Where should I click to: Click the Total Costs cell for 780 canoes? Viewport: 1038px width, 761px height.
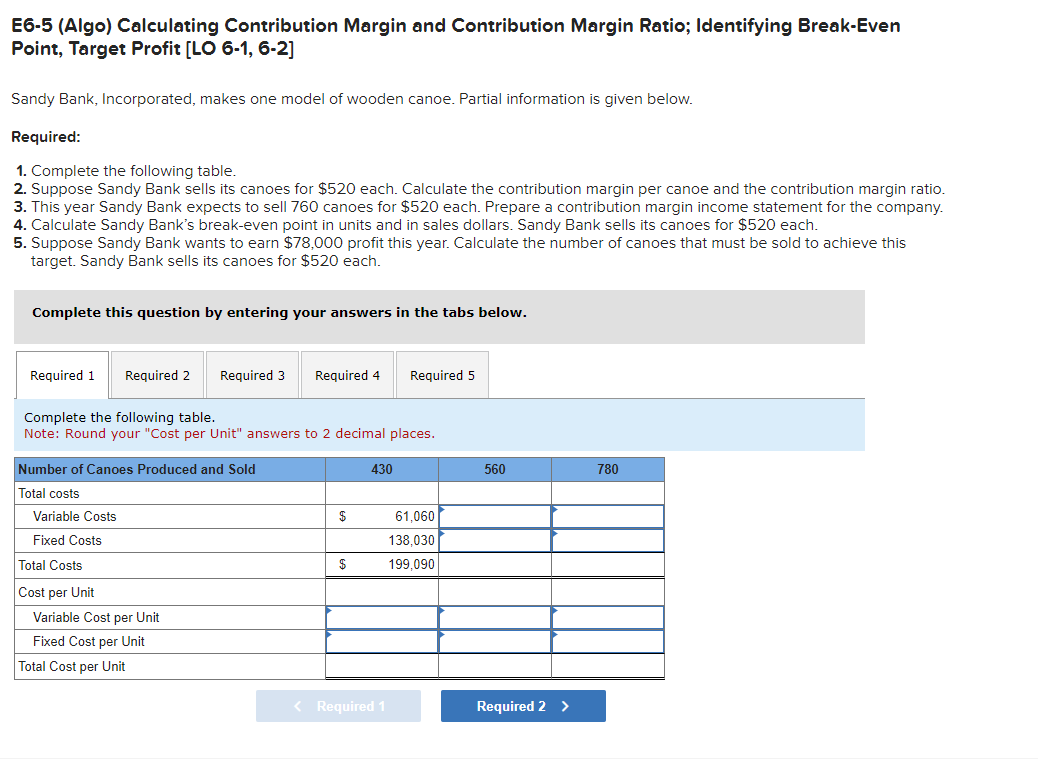coord(607,564)
